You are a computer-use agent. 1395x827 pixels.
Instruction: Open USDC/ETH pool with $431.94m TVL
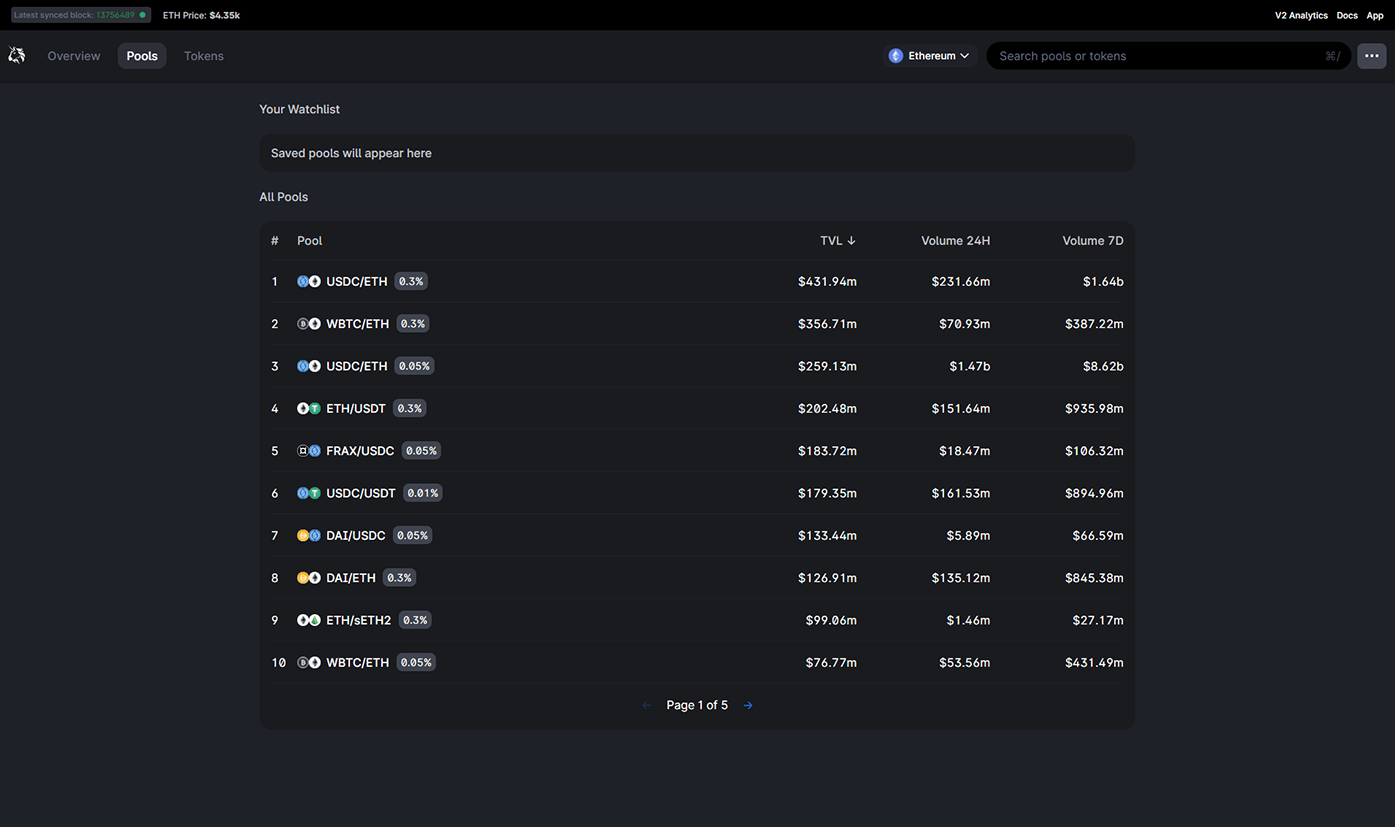(x=697, y=282)
